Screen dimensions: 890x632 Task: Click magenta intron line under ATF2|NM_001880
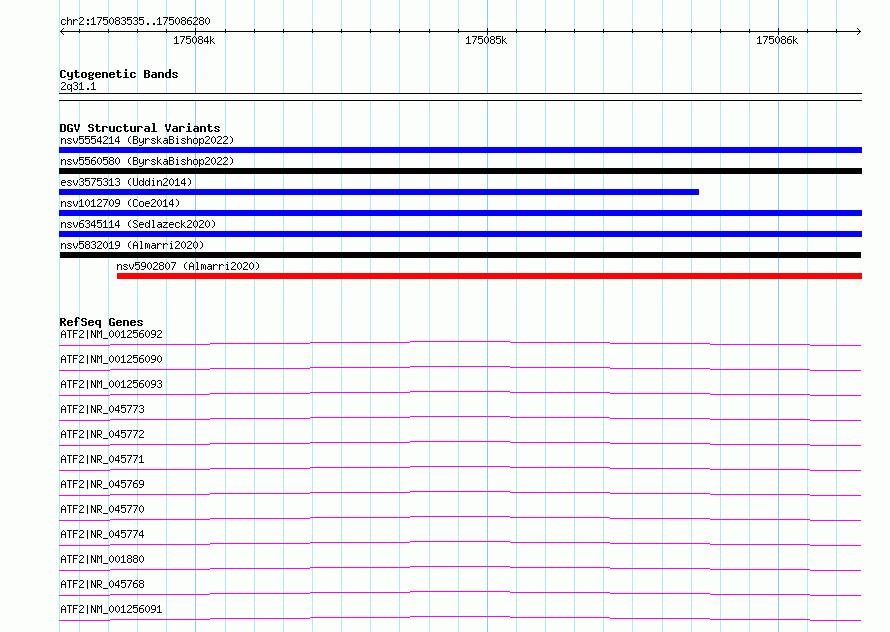(x=460, y=567)
